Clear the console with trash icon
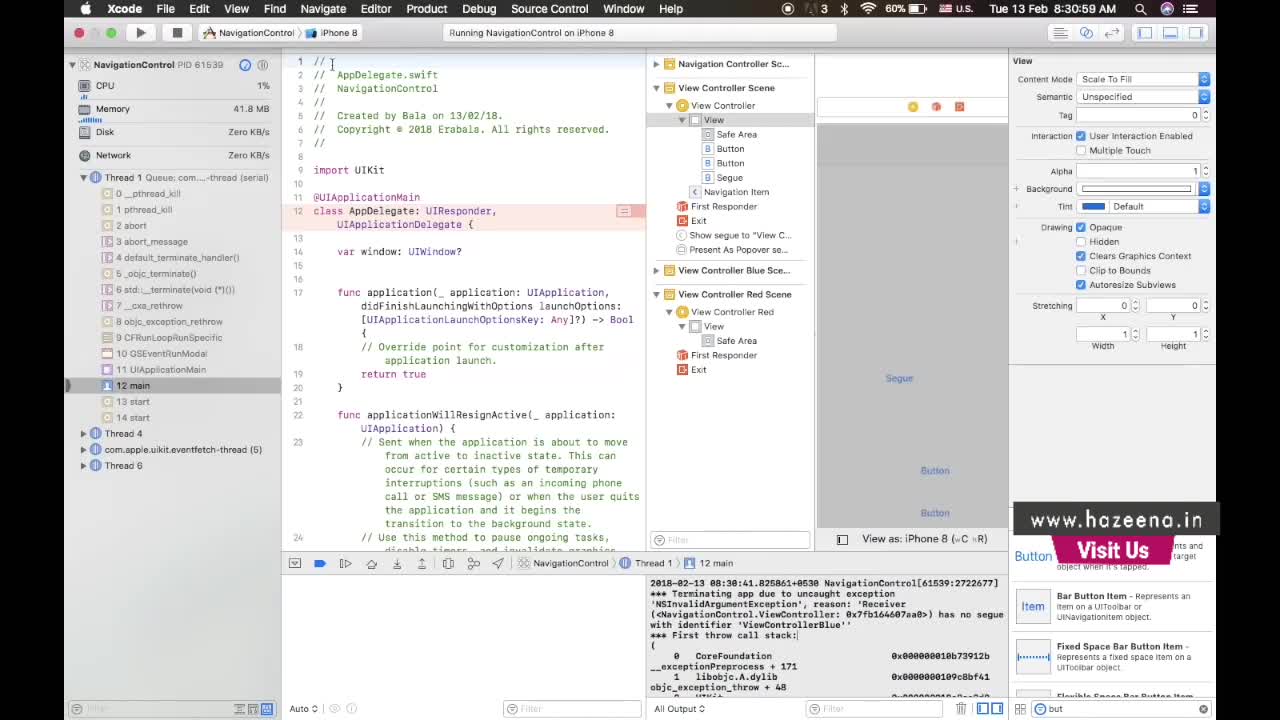 click(961, 709)
